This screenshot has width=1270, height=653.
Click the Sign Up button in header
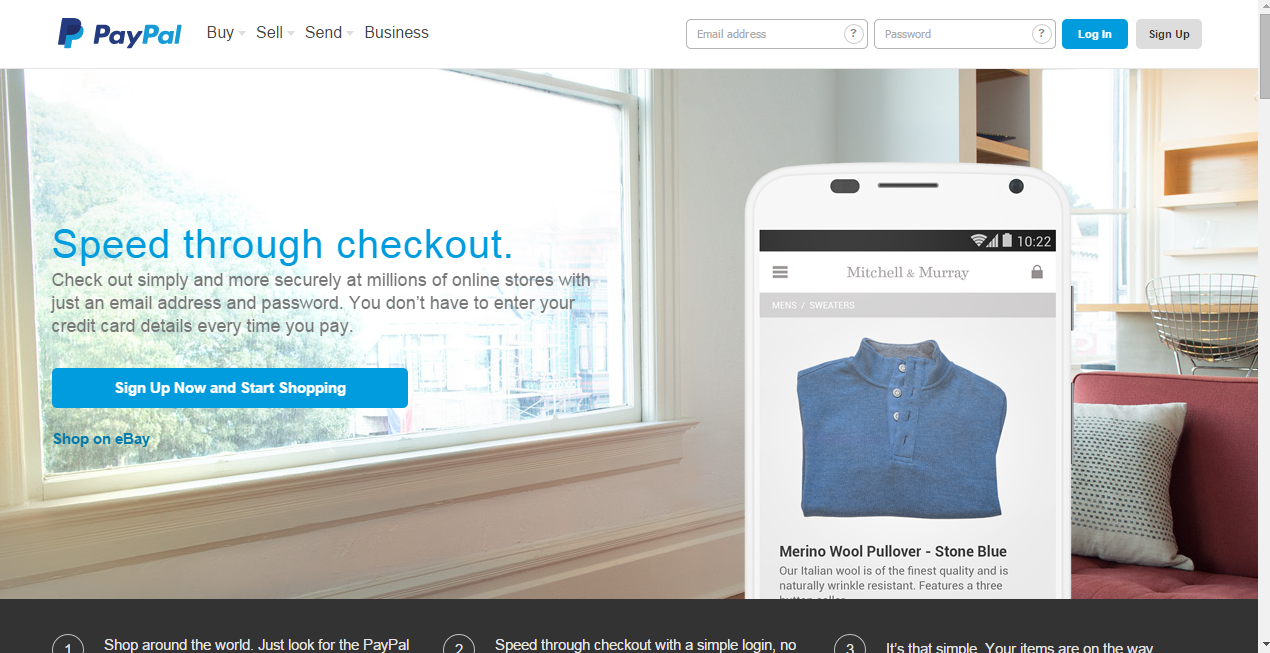[1169, 34]
